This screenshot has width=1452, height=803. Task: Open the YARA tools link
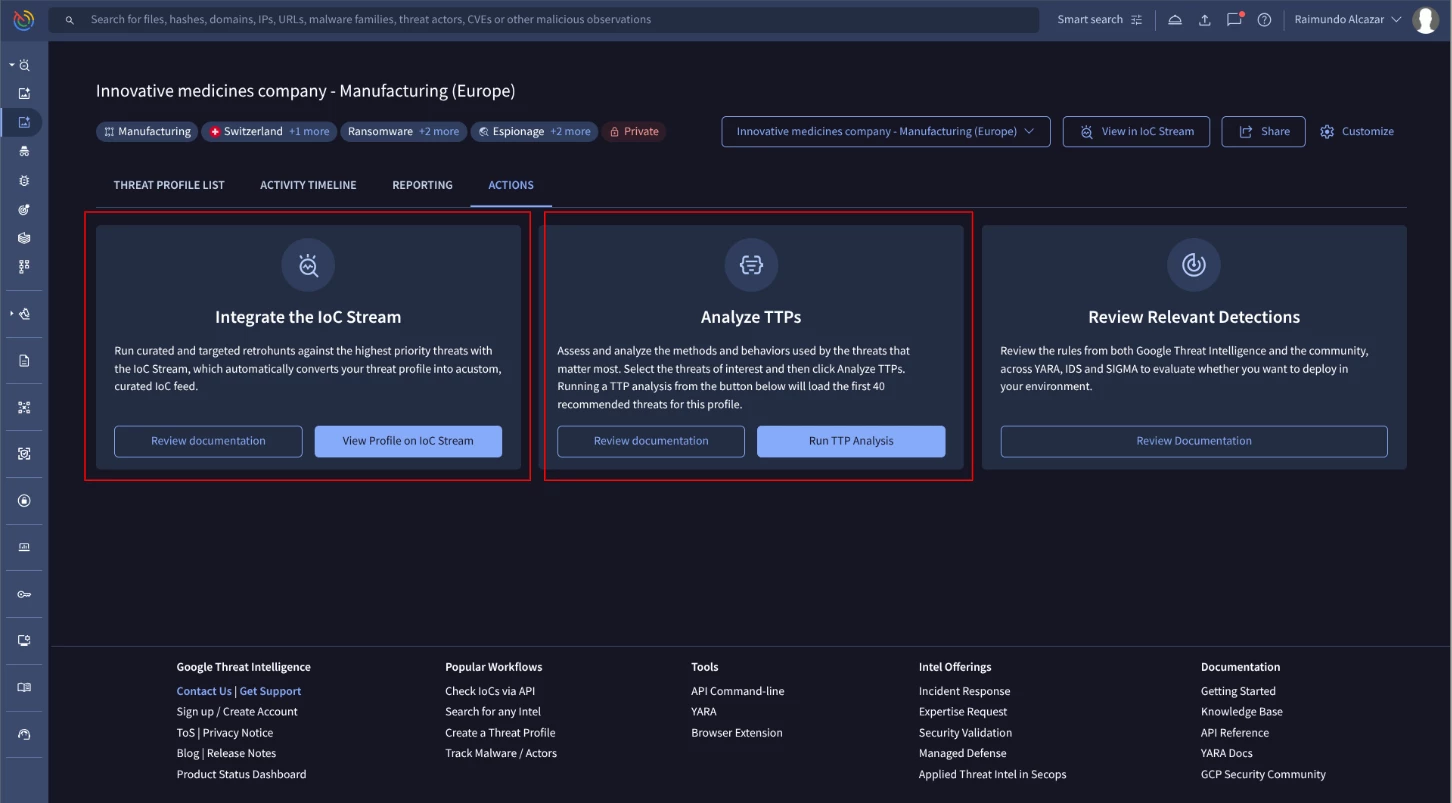point(704,712)
